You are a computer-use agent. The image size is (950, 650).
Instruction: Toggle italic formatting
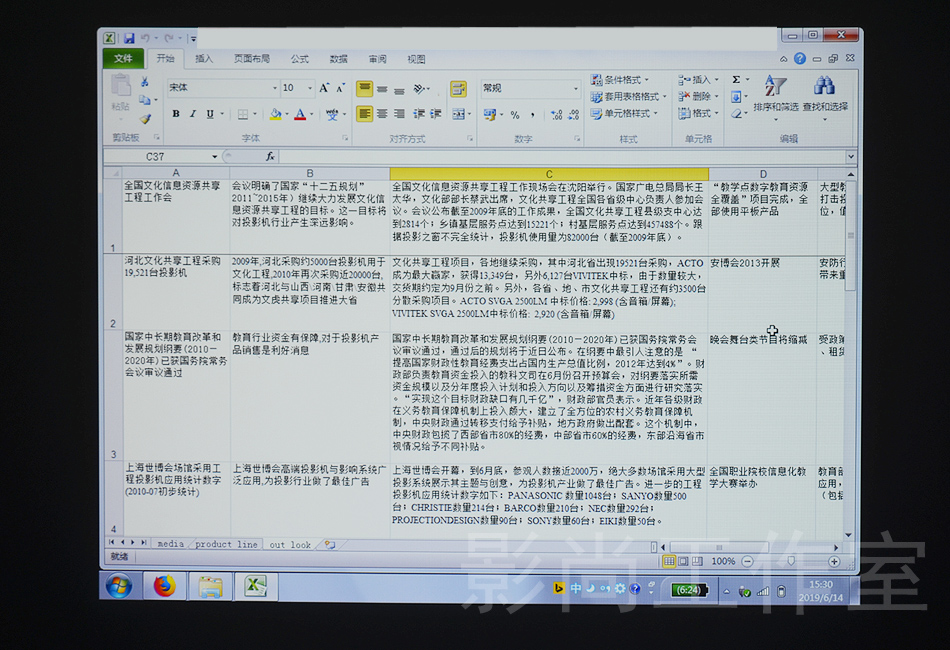click(x=193, y=114)
